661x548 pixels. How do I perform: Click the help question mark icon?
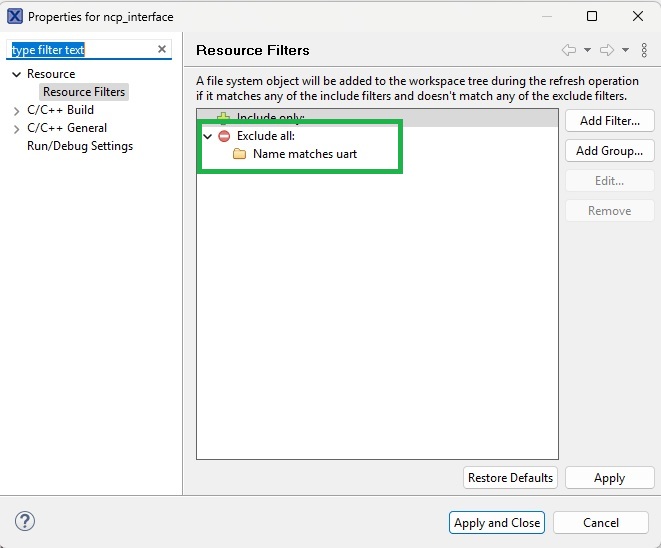(25, 522)
